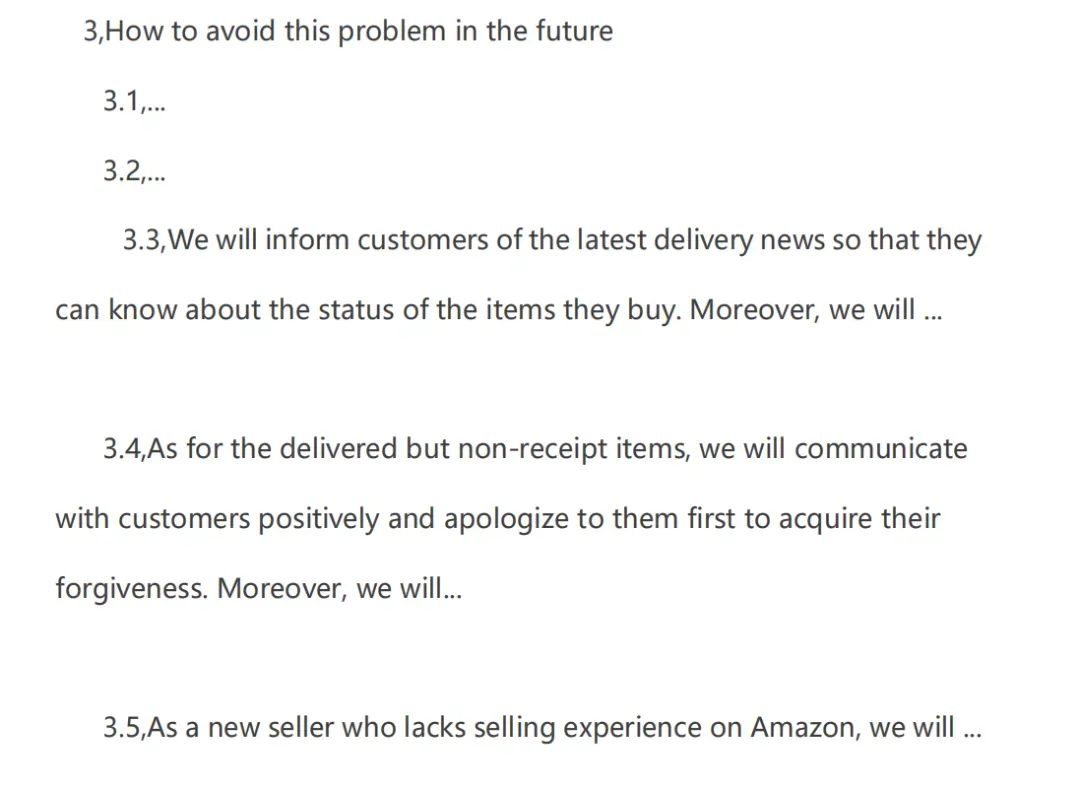Click the word 'future' in the heading
Screen dimensions: 1080x789
pos(574,32)
